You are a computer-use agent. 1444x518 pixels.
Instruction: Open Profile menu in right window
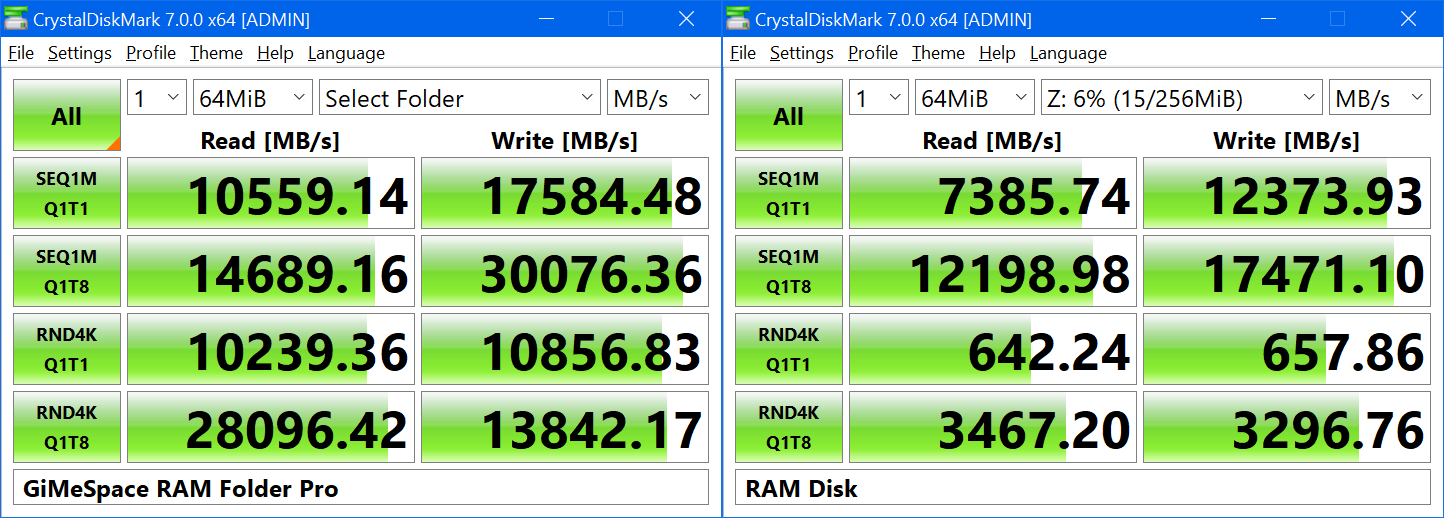pos(873,53)
